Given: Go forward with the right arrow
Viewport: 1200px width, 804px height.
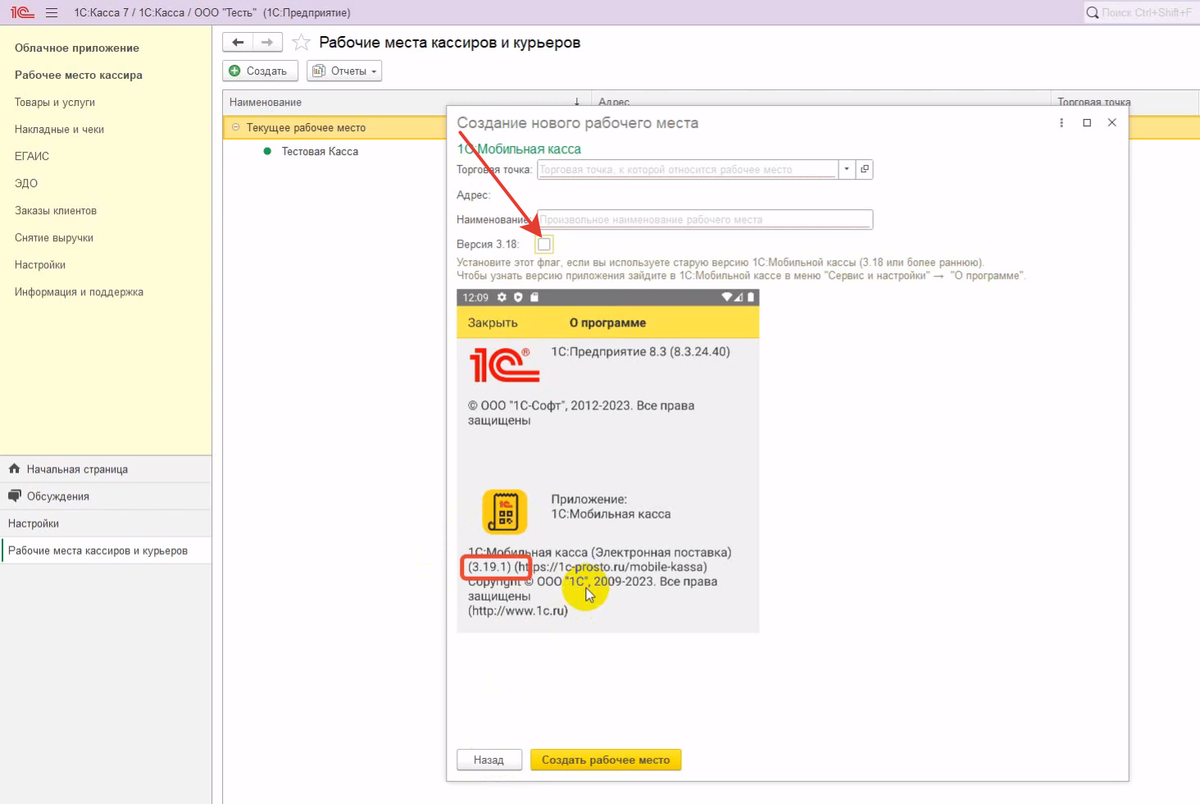Looking at the screenshot, I should 267,43.
